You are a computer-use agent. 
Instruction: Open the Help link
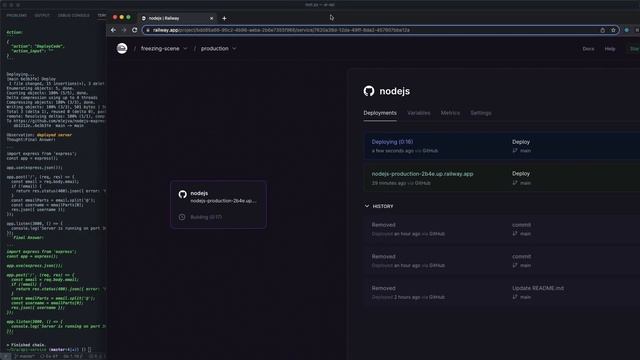610,49
